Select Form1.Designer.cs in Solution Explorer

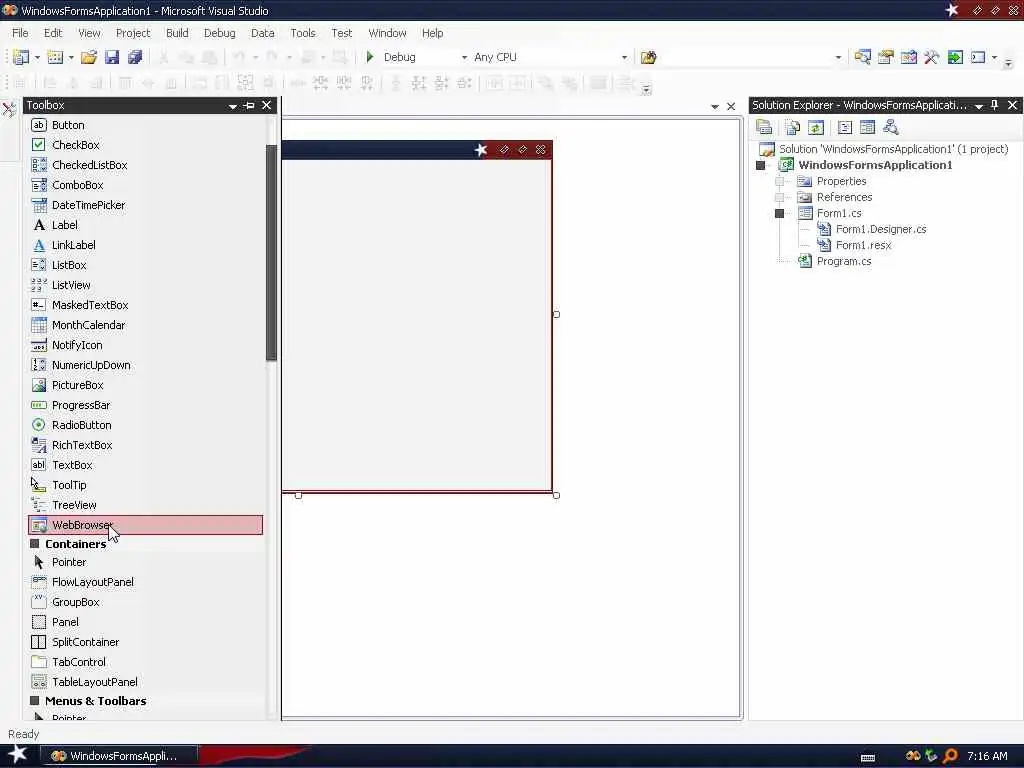[881, 229]
